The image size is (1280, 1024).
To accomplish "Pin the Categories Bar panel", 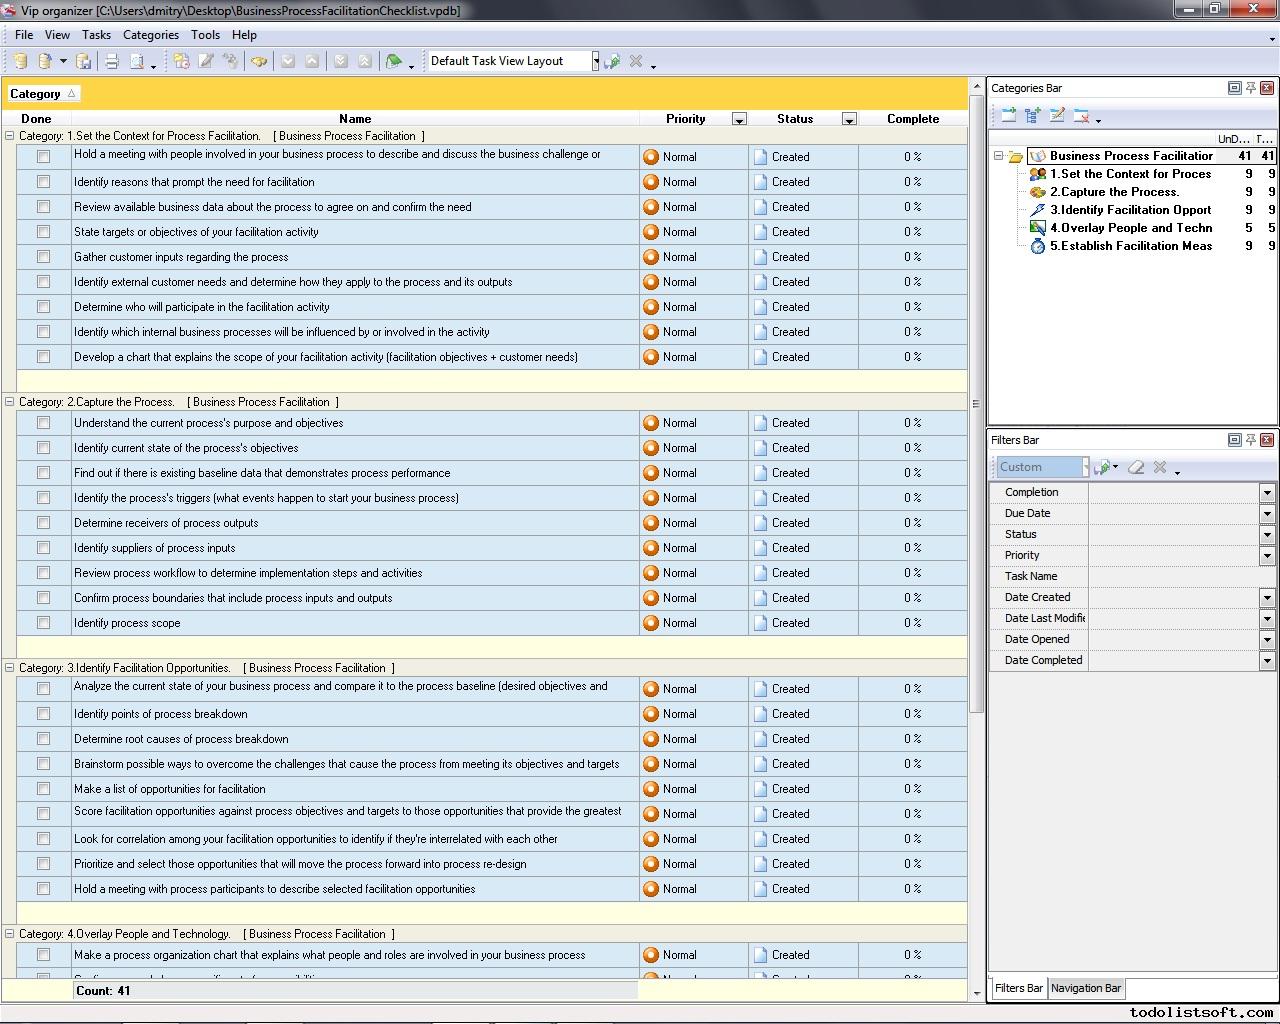I will tap(1250, 88).
